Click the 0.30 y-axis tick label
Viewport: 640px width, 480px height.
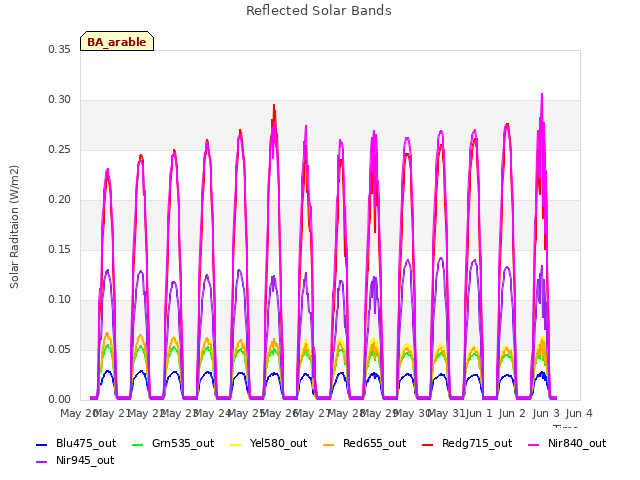pyautogui.click(x=60, y=100)
